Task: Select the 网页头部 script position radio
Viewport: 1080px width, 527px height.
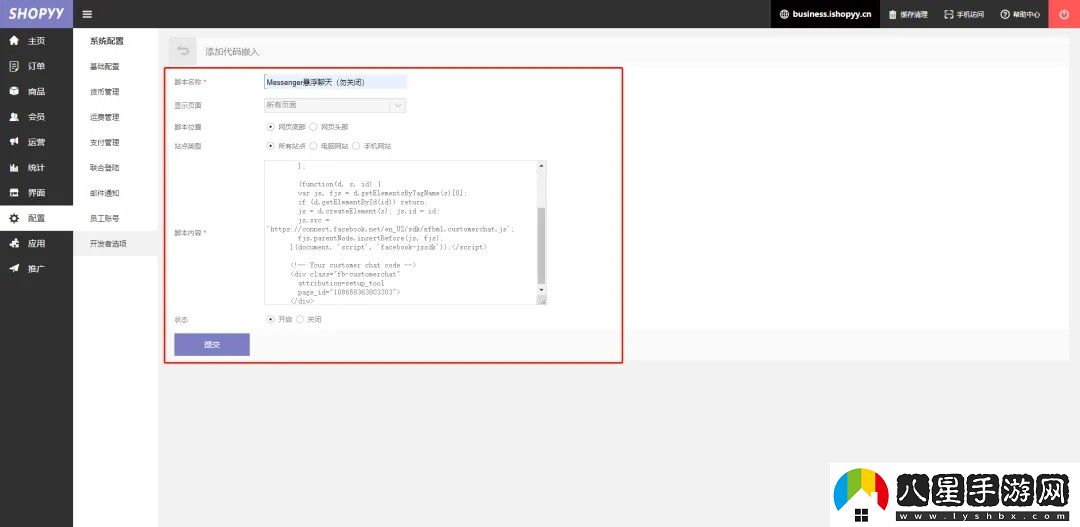Action: pos(313,127)
